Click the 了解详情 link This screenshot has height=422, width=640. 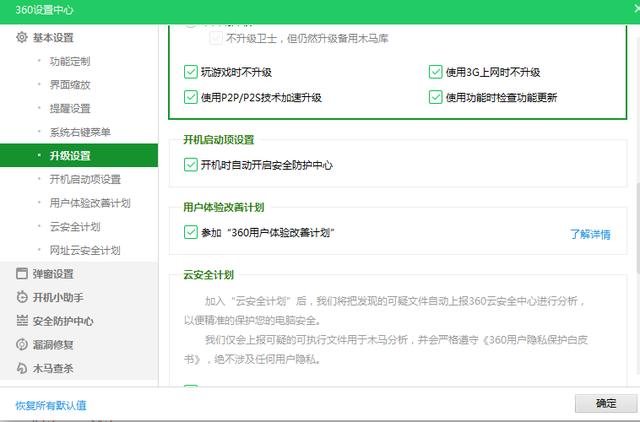tap(590, 234)
